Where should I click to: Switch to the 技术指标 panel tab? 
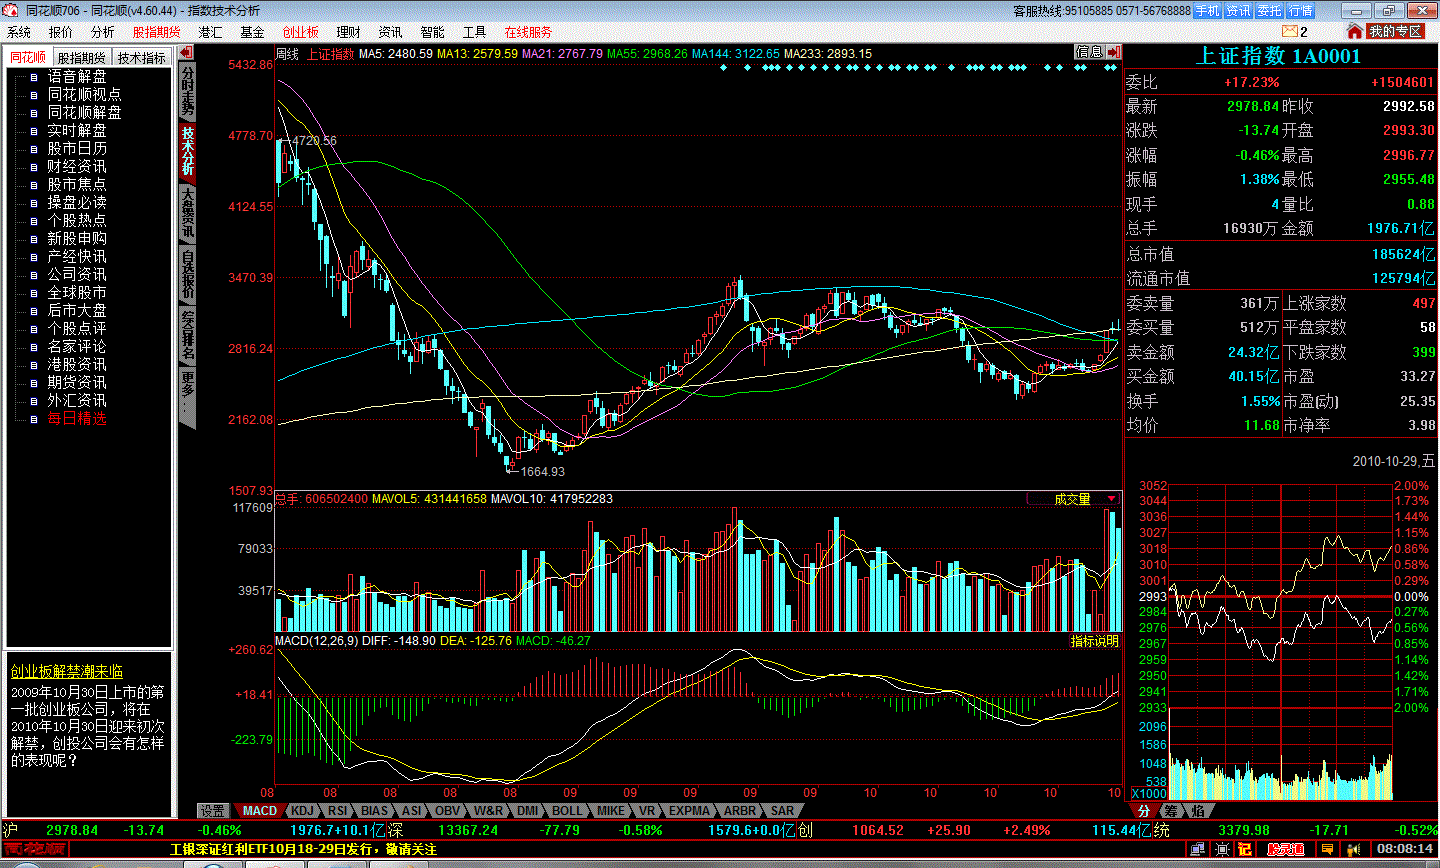coord(141,58)
